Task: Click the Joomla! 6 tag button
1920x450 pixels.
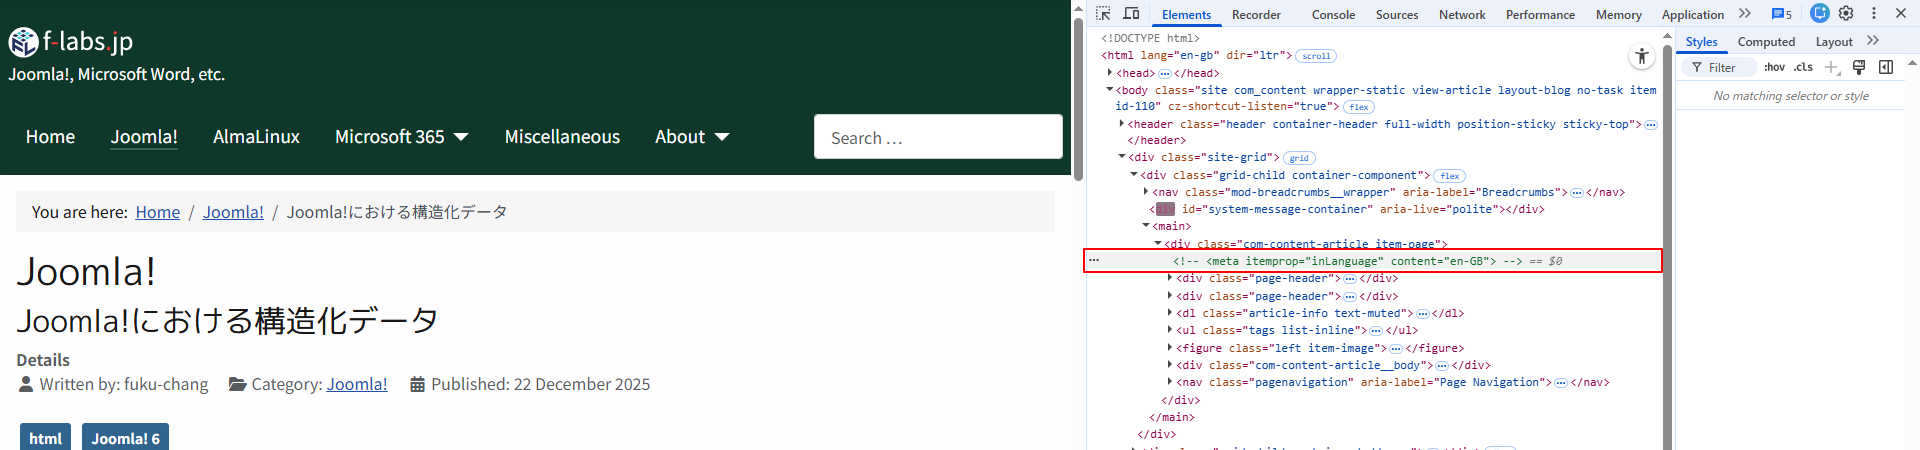Action: 125,438
